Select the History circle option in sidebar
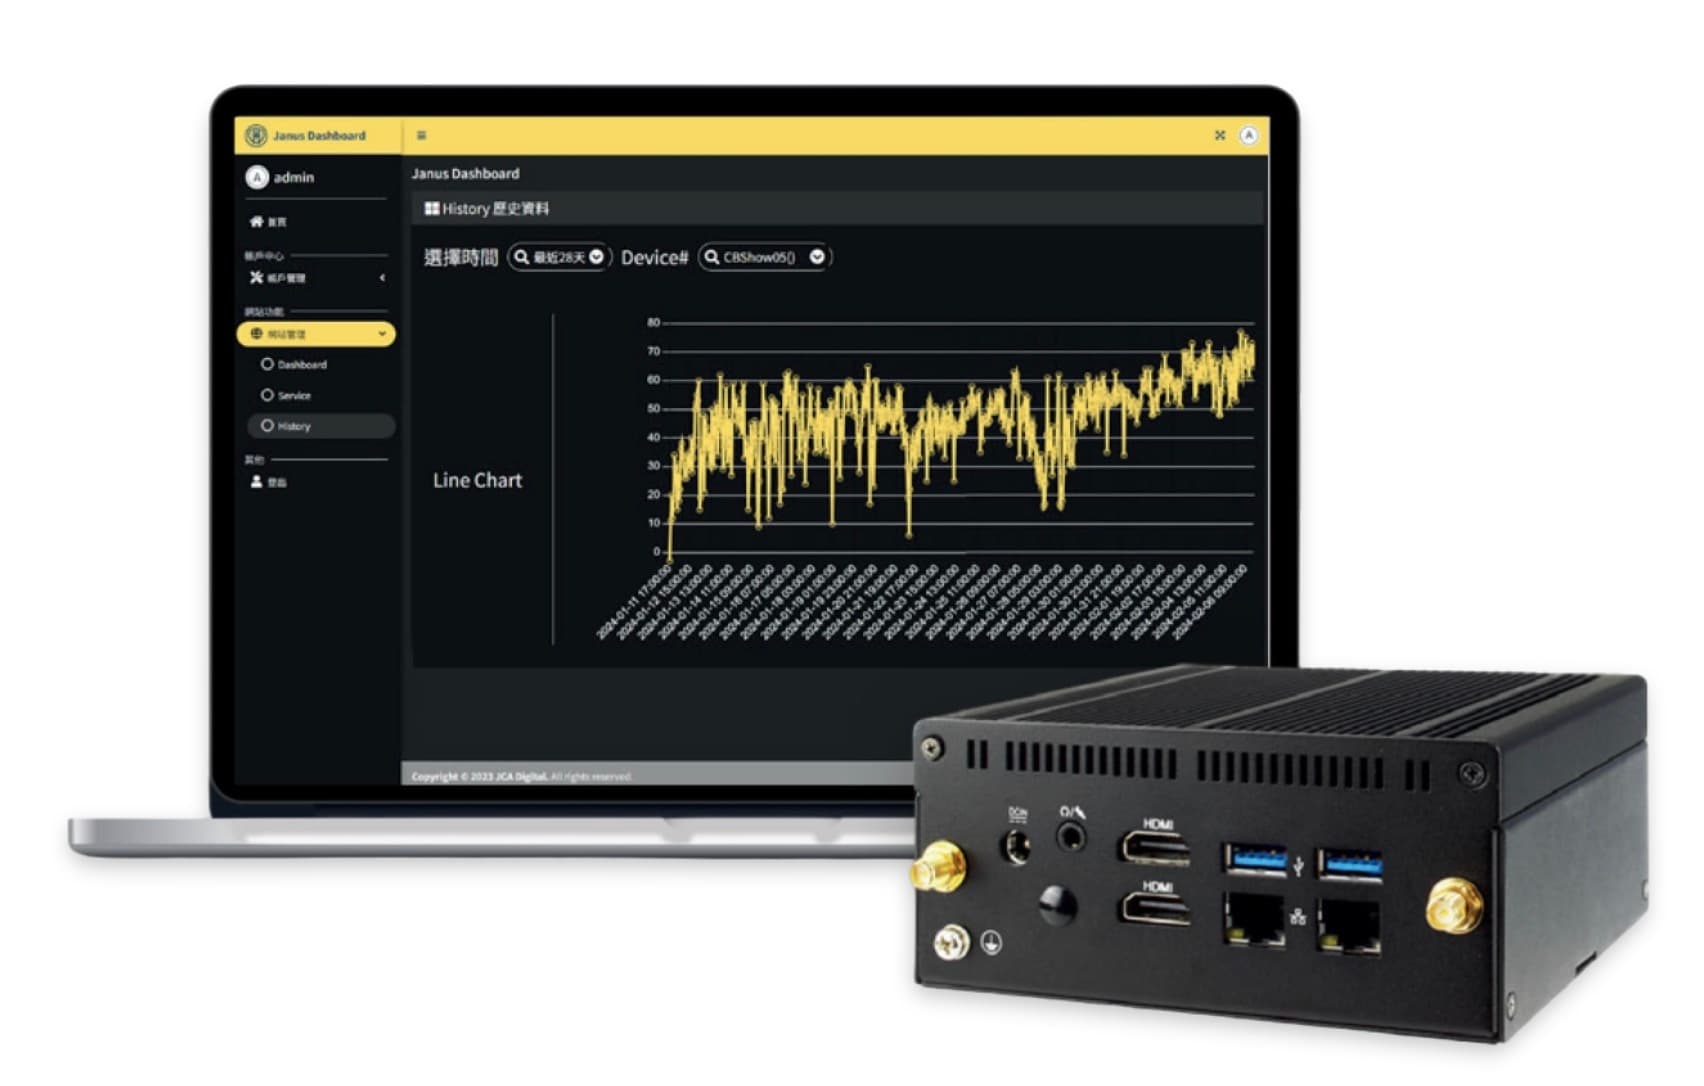 pyautogui.click(x=267, y=426)
